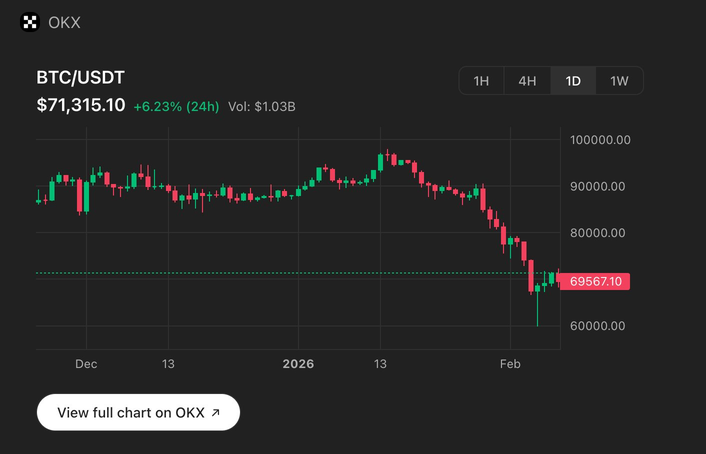Viewport: 706px width, 454px height.
Task: Switch the chart to 1W timeframe
Action: click(x=619, y=81)
